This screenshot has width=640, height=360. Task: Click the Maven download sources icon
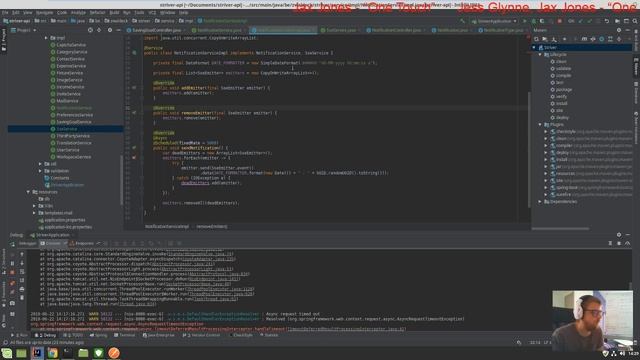click(554, 39)
